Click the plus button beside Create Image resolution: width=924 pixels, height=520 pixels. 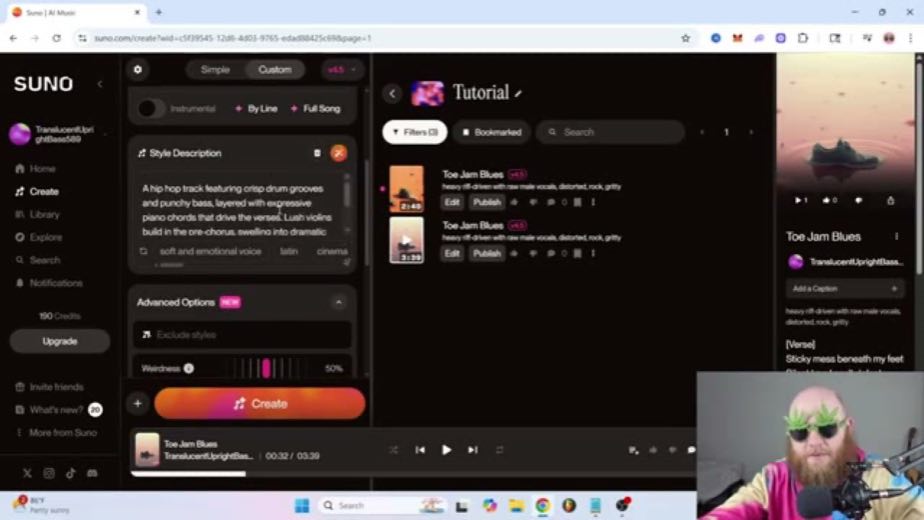[137, 404]
